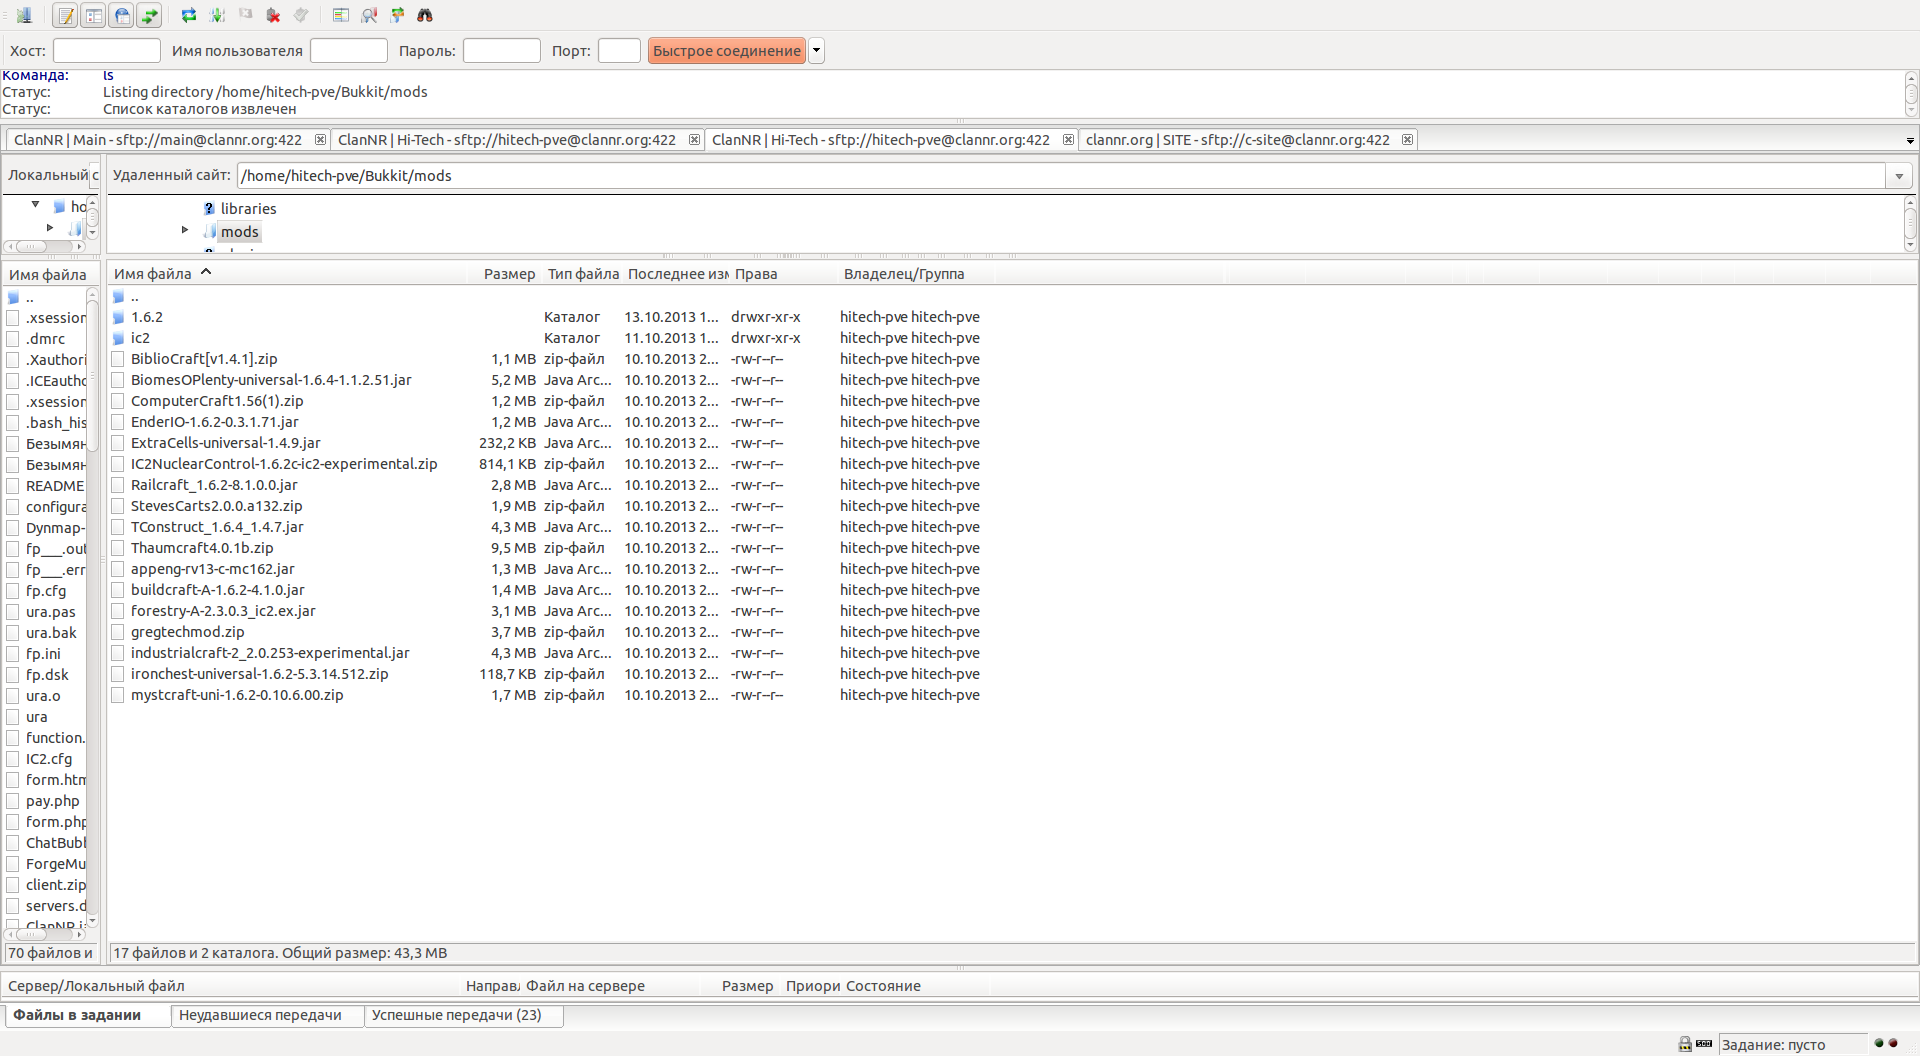Click the green activity LED indicator
The image size is (1920, 1056).
1879,1043
